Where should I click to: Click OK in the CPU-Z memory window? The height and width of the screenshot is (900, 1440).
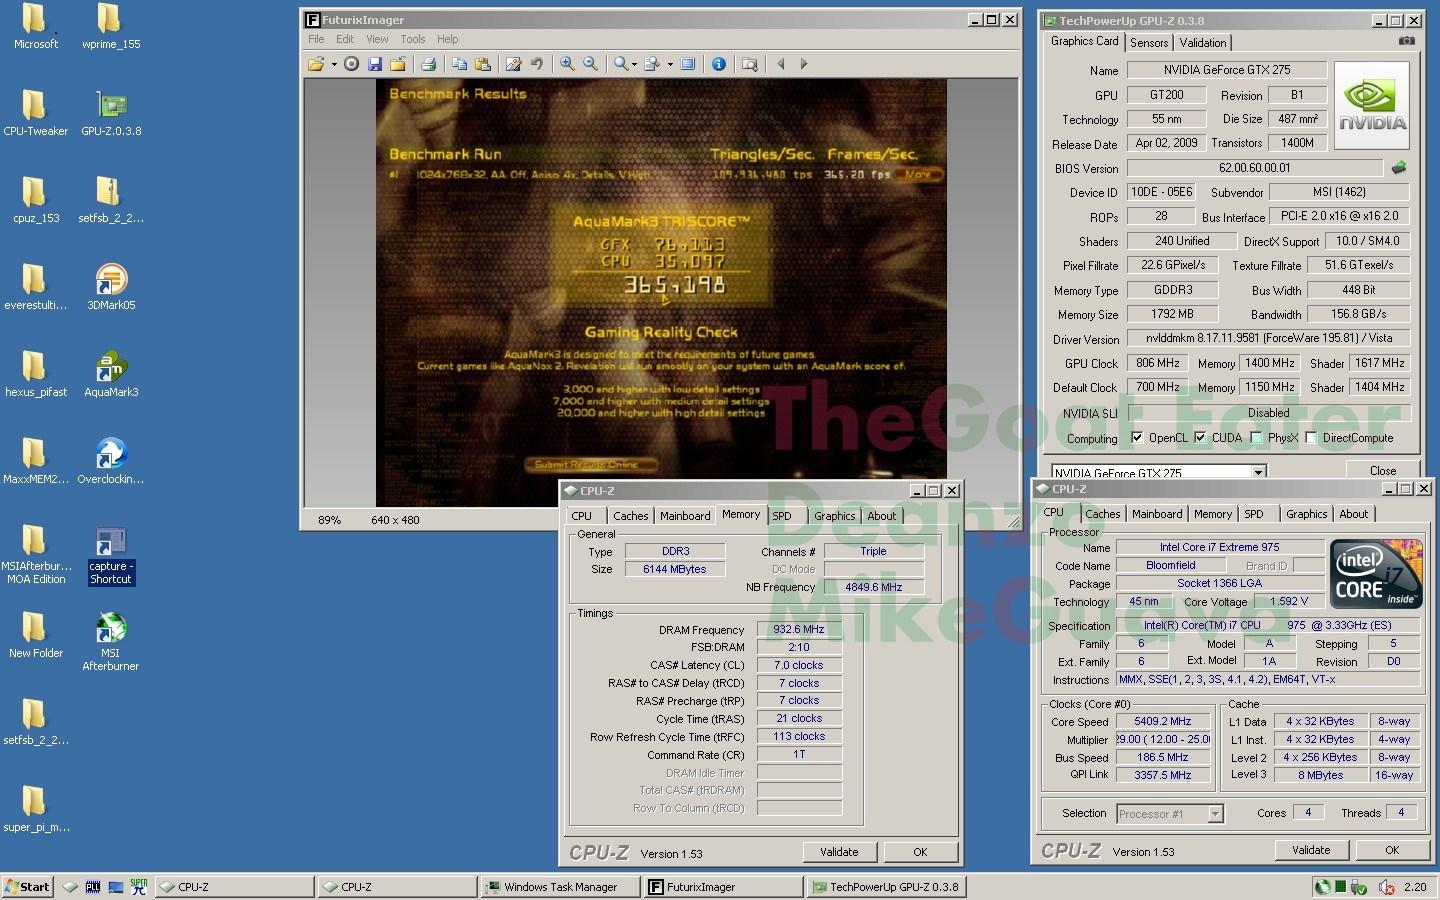920,852
